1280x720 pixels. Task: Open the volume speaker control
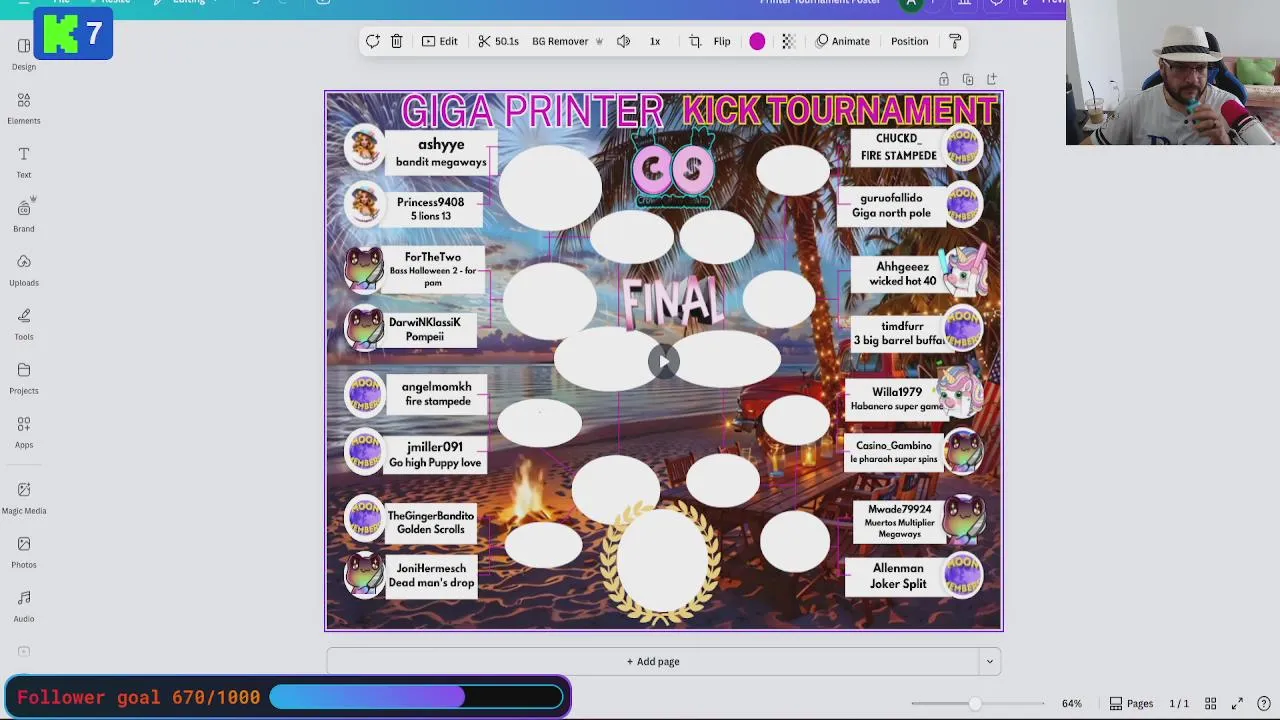tap(623, 41)
